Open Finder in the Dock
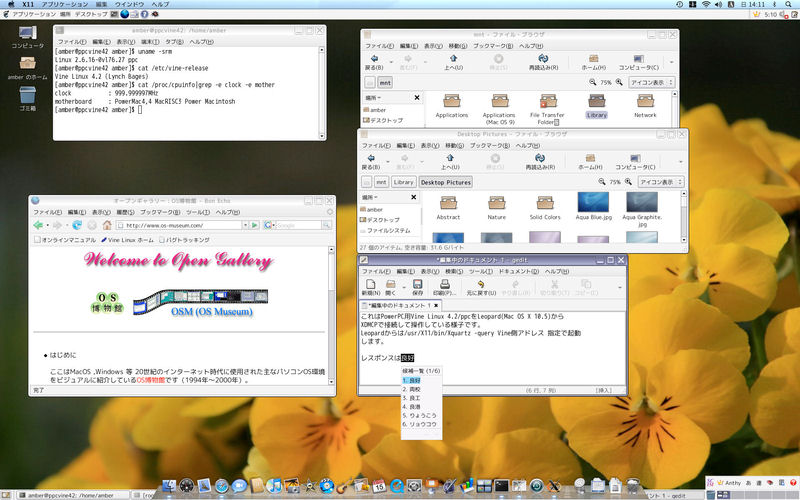 tap(169, 485)
